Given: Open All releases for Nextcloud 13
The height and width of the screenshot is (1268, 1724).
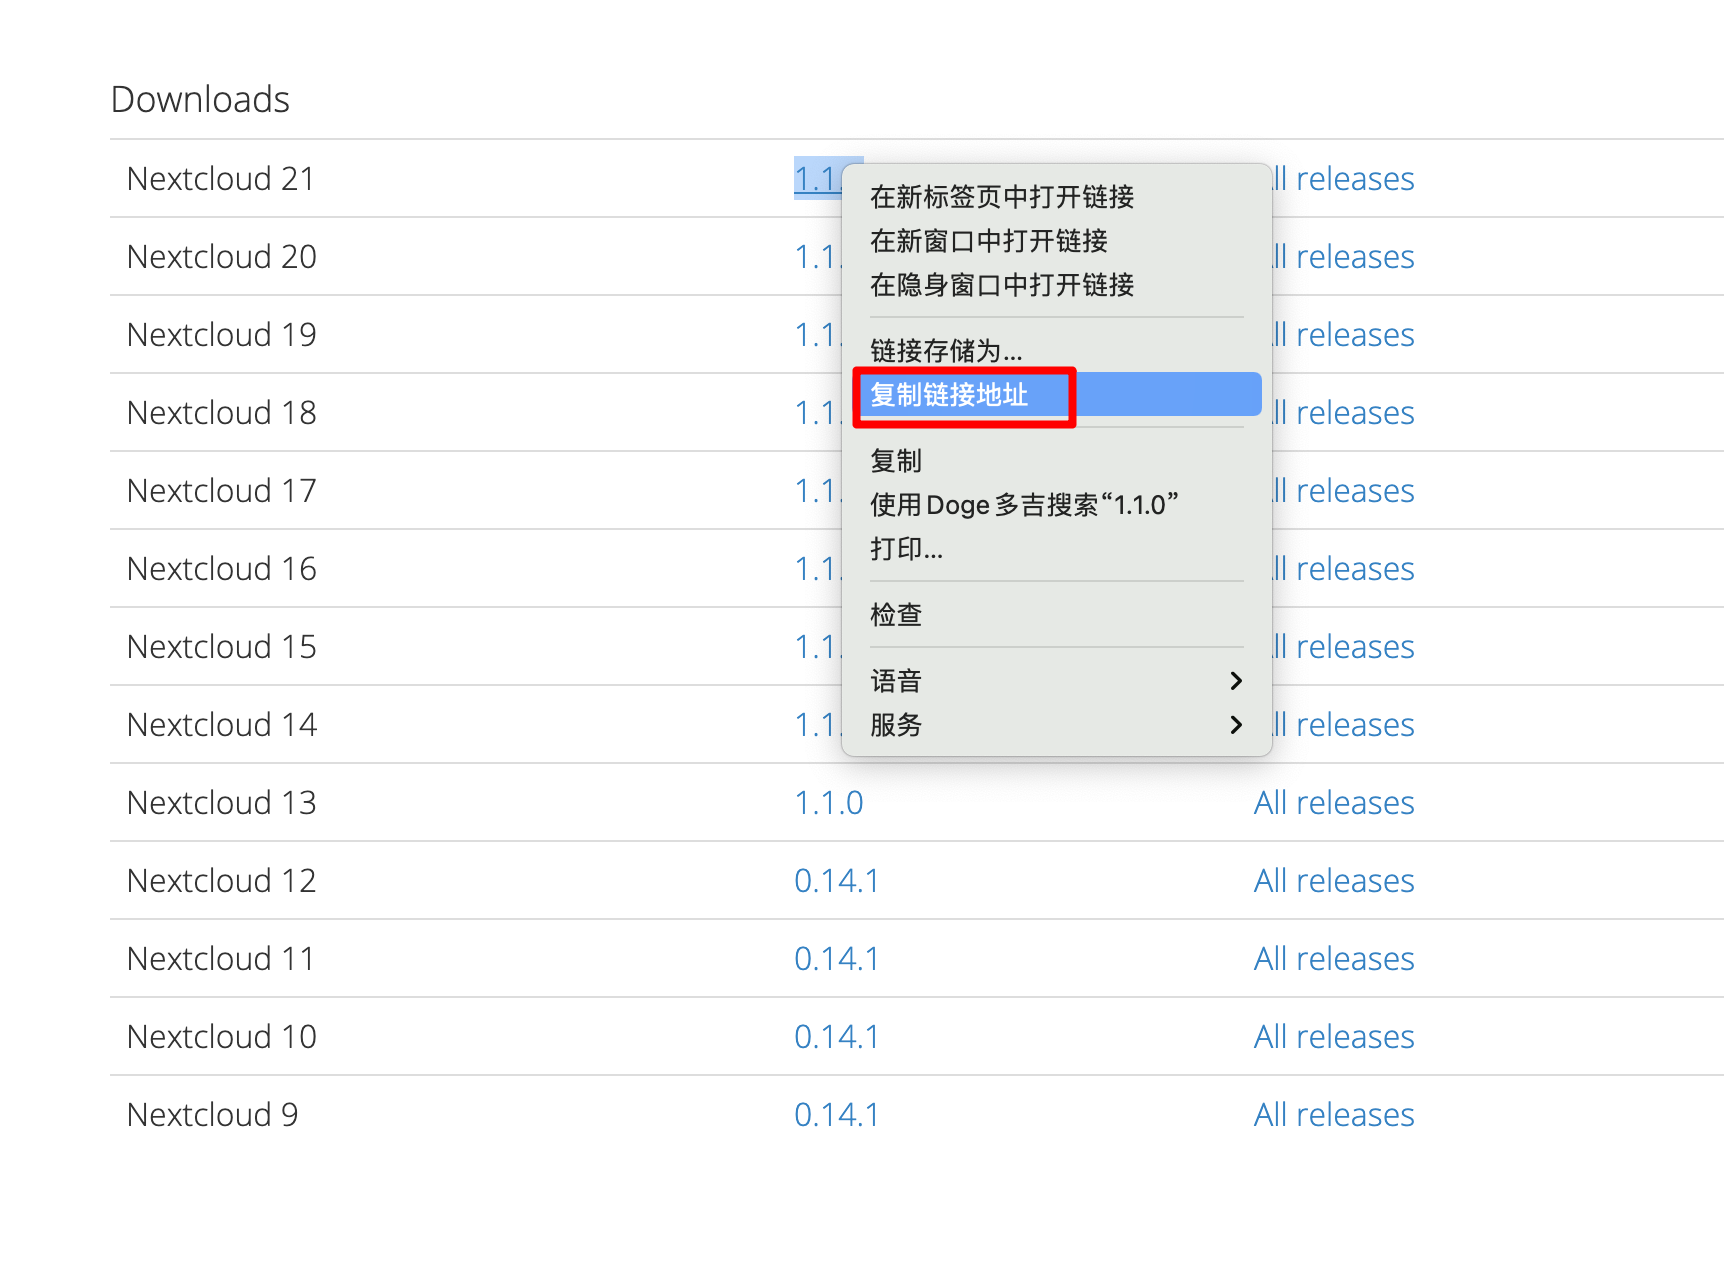Looking at the screenshot, I should point(1334,803).
